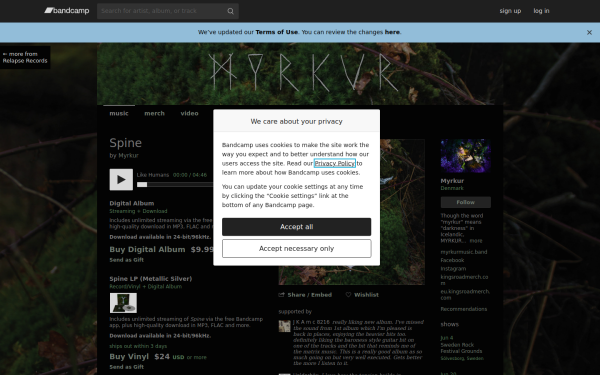600x375 pixels.
Task: Open supporter avatar next to J K A m c 8216
Action: (x=284, y=326)
